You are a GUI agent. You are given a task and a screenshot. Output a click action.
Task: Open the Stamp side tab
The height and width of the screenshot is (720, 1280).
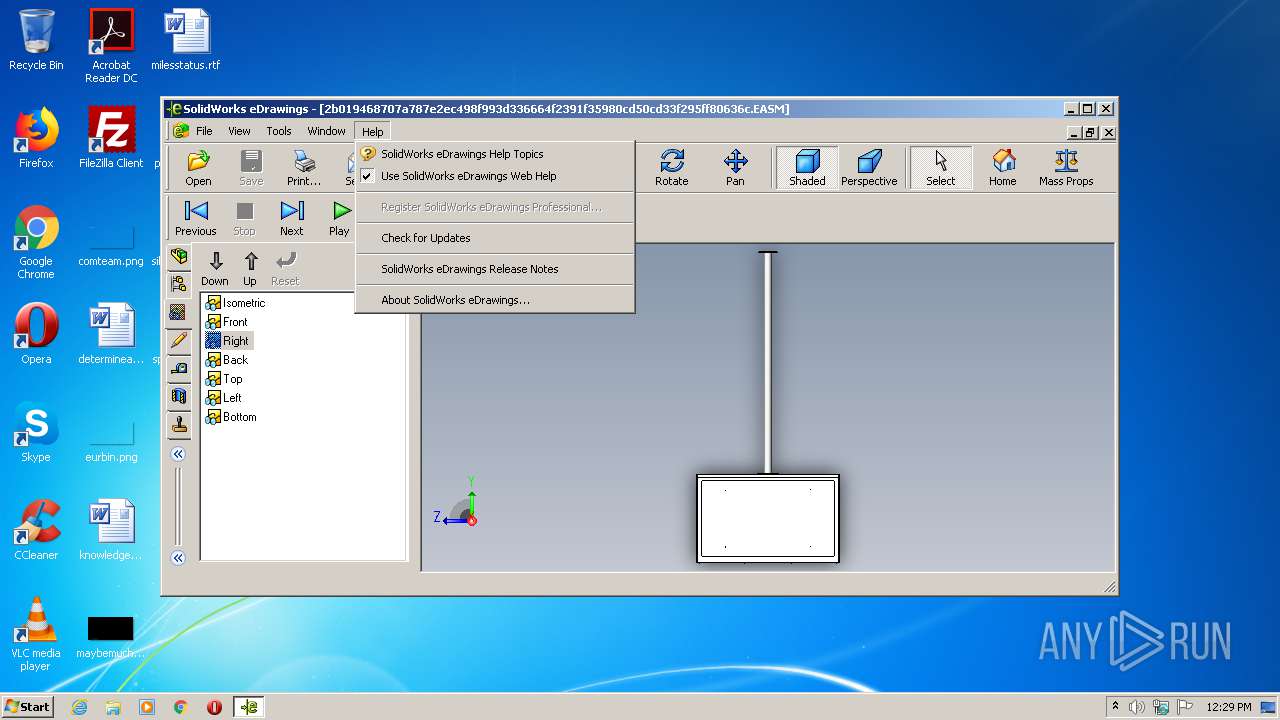(179, 424)
